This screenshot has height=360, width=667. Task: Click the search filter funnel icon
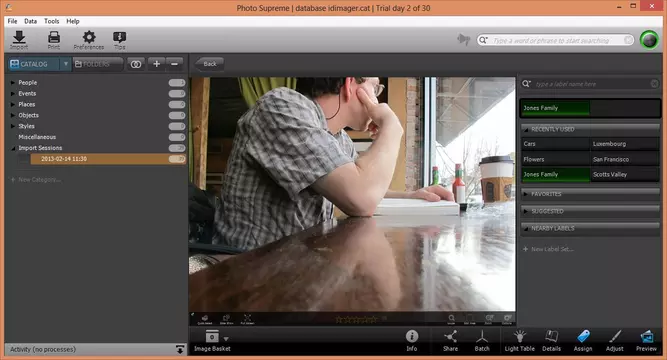tap(463, 40)
